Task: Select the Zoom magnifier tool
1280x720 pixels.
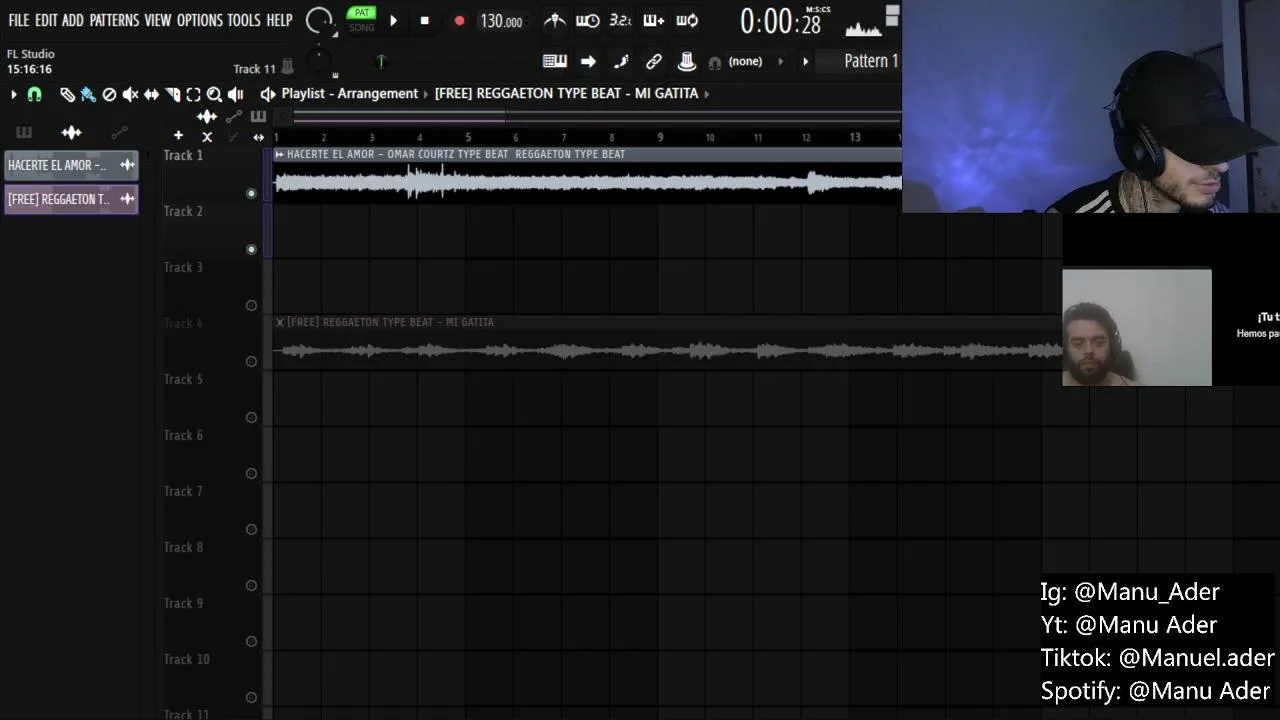Action: click(214, 94)
